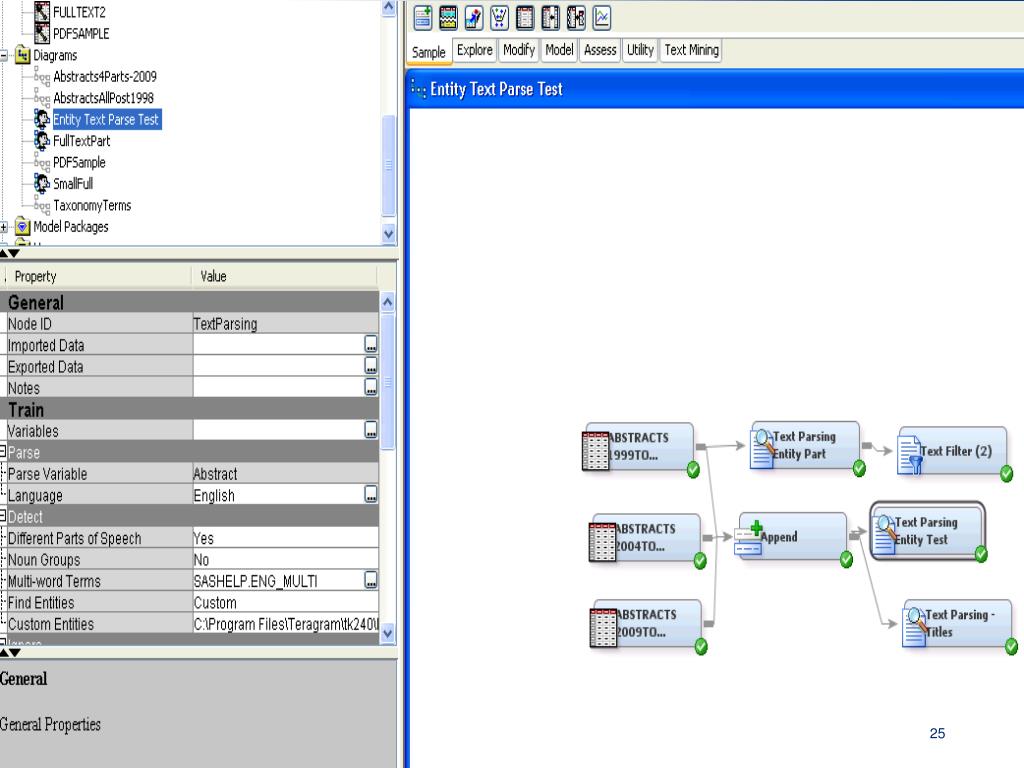
Task: Click the Node ID value TextParsing
Action: coord(285,323)
